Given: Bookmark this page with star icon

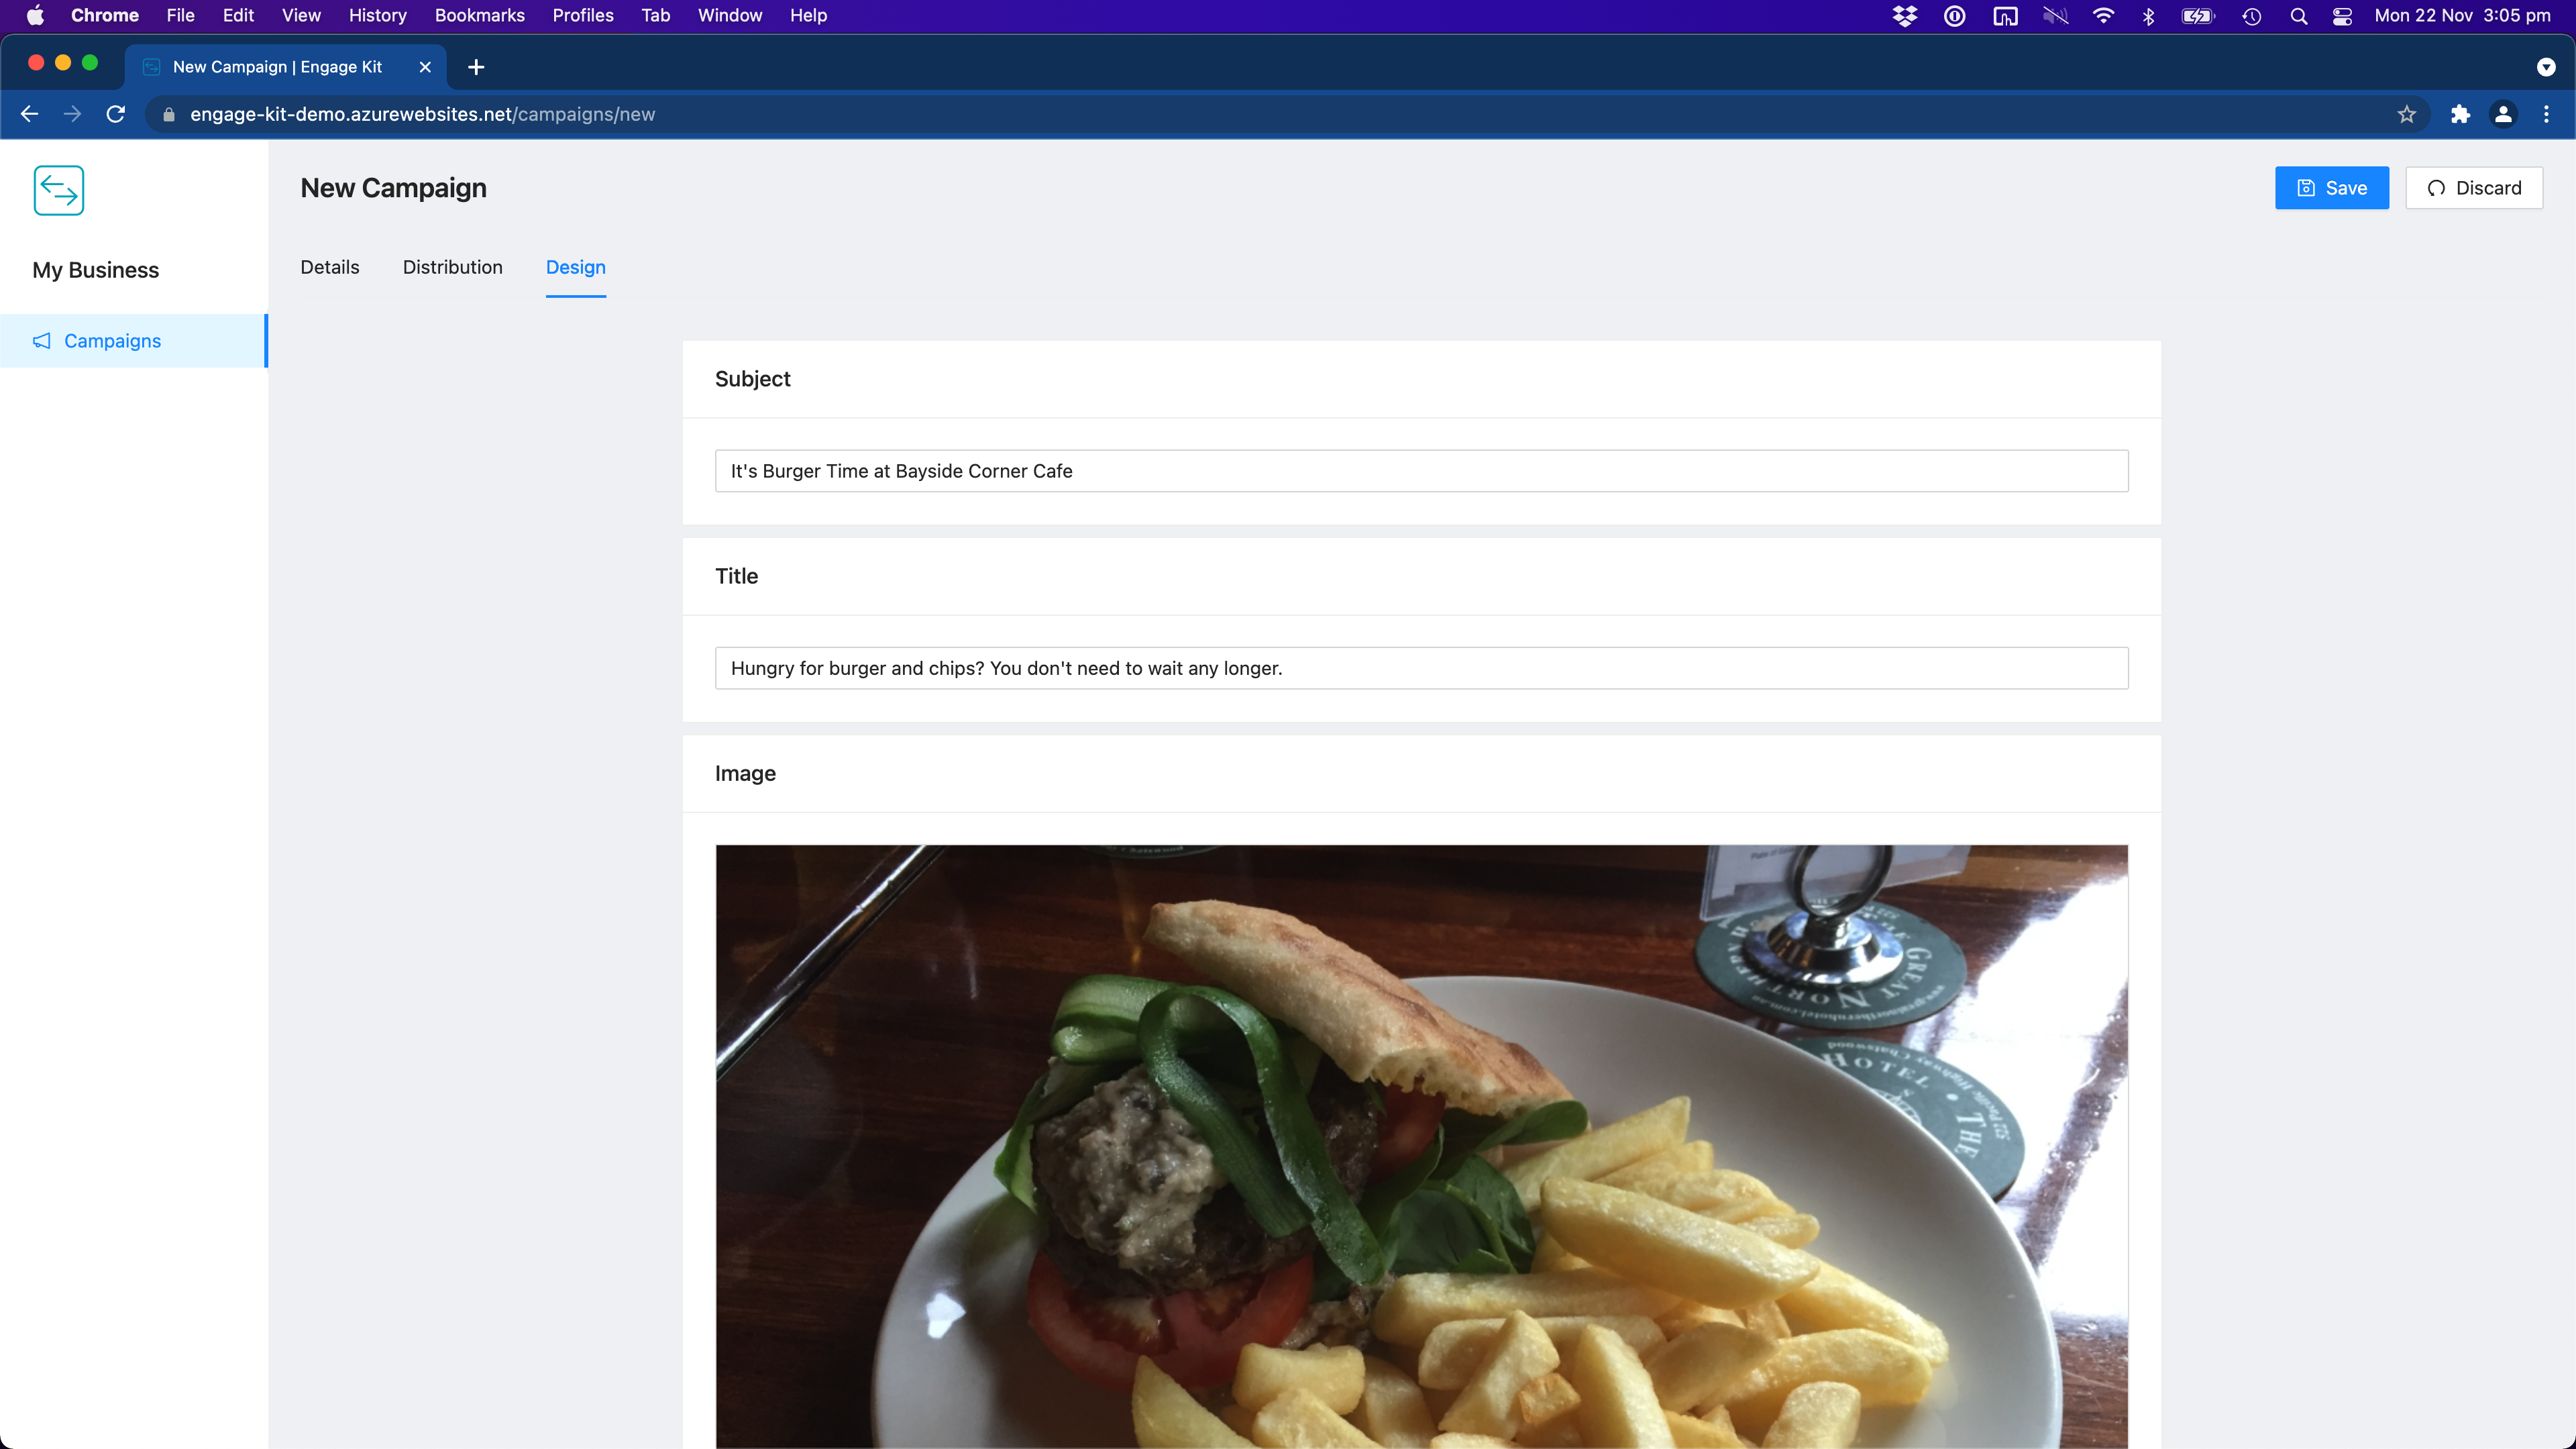Looking at the screenshot, I should tap(2406, 114).
